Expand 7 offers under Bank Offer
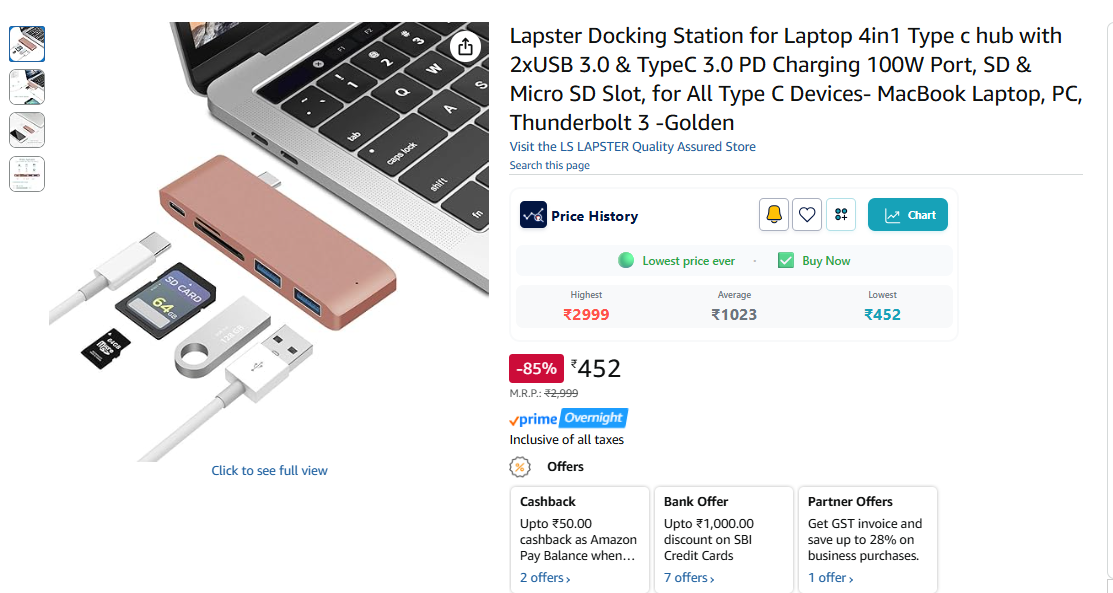The width and height of the screenshot is (1113, 593). click(689, 578)
